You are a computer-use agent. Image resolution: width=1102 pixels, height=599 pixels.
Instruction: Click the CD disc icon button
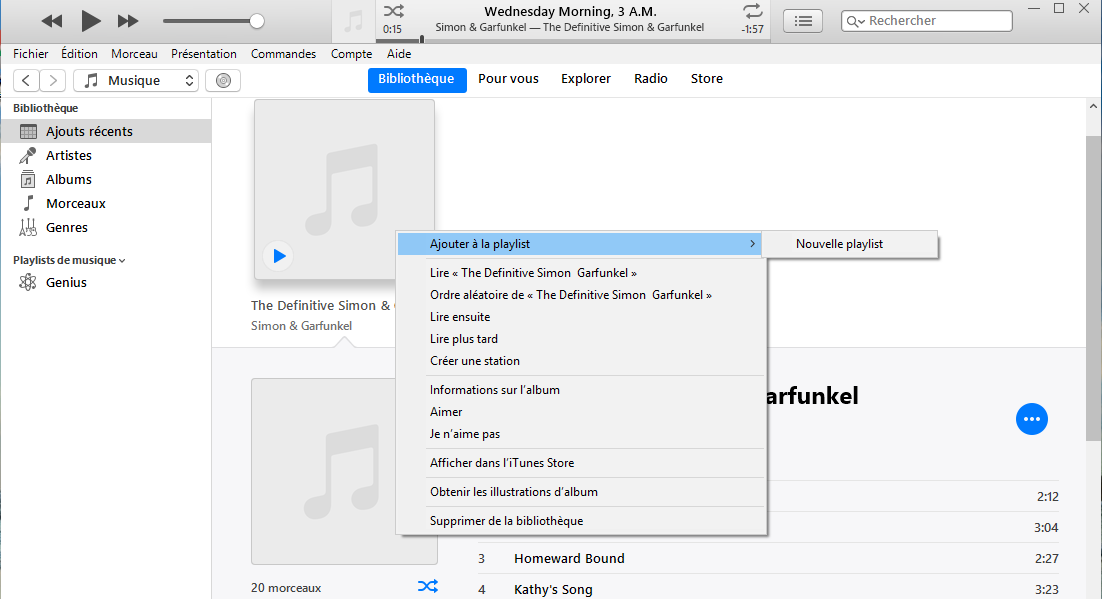tap(223, 80)
